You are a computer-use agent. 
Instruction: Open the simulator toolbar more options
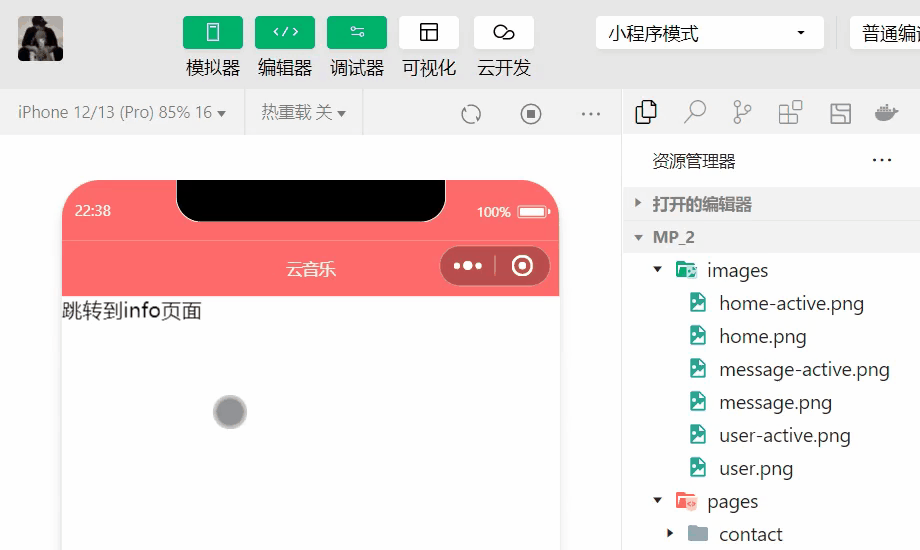coord(591,114)
